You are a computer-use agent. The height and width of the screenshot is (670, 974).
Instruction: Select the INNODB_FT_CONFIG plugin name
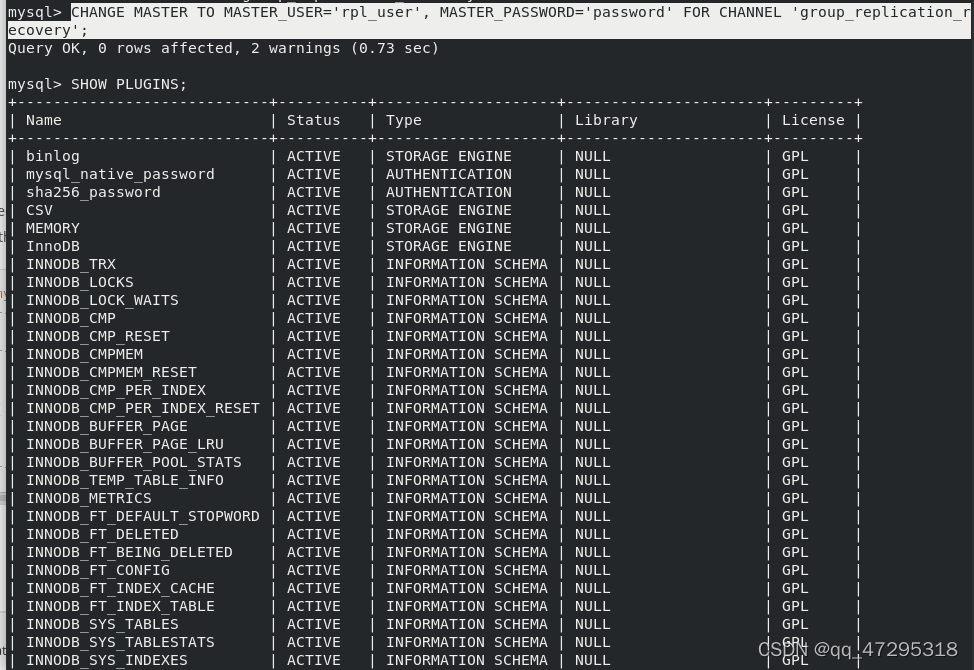pyautogui.click(x=98, y=571)
